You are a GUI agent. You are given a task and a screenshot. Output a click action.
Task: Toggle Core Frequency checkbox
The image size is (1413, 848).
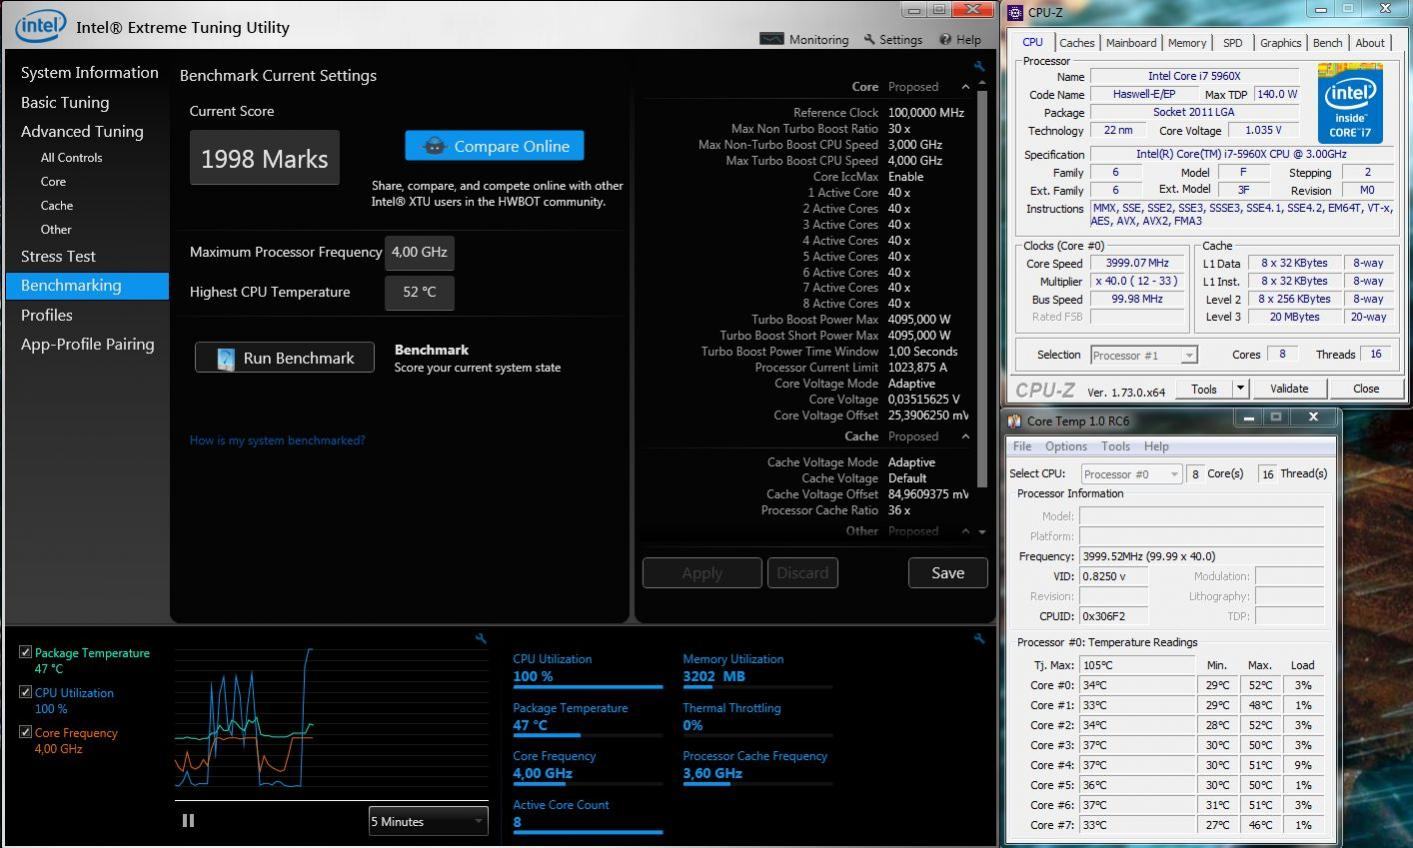tap(26, 732)
